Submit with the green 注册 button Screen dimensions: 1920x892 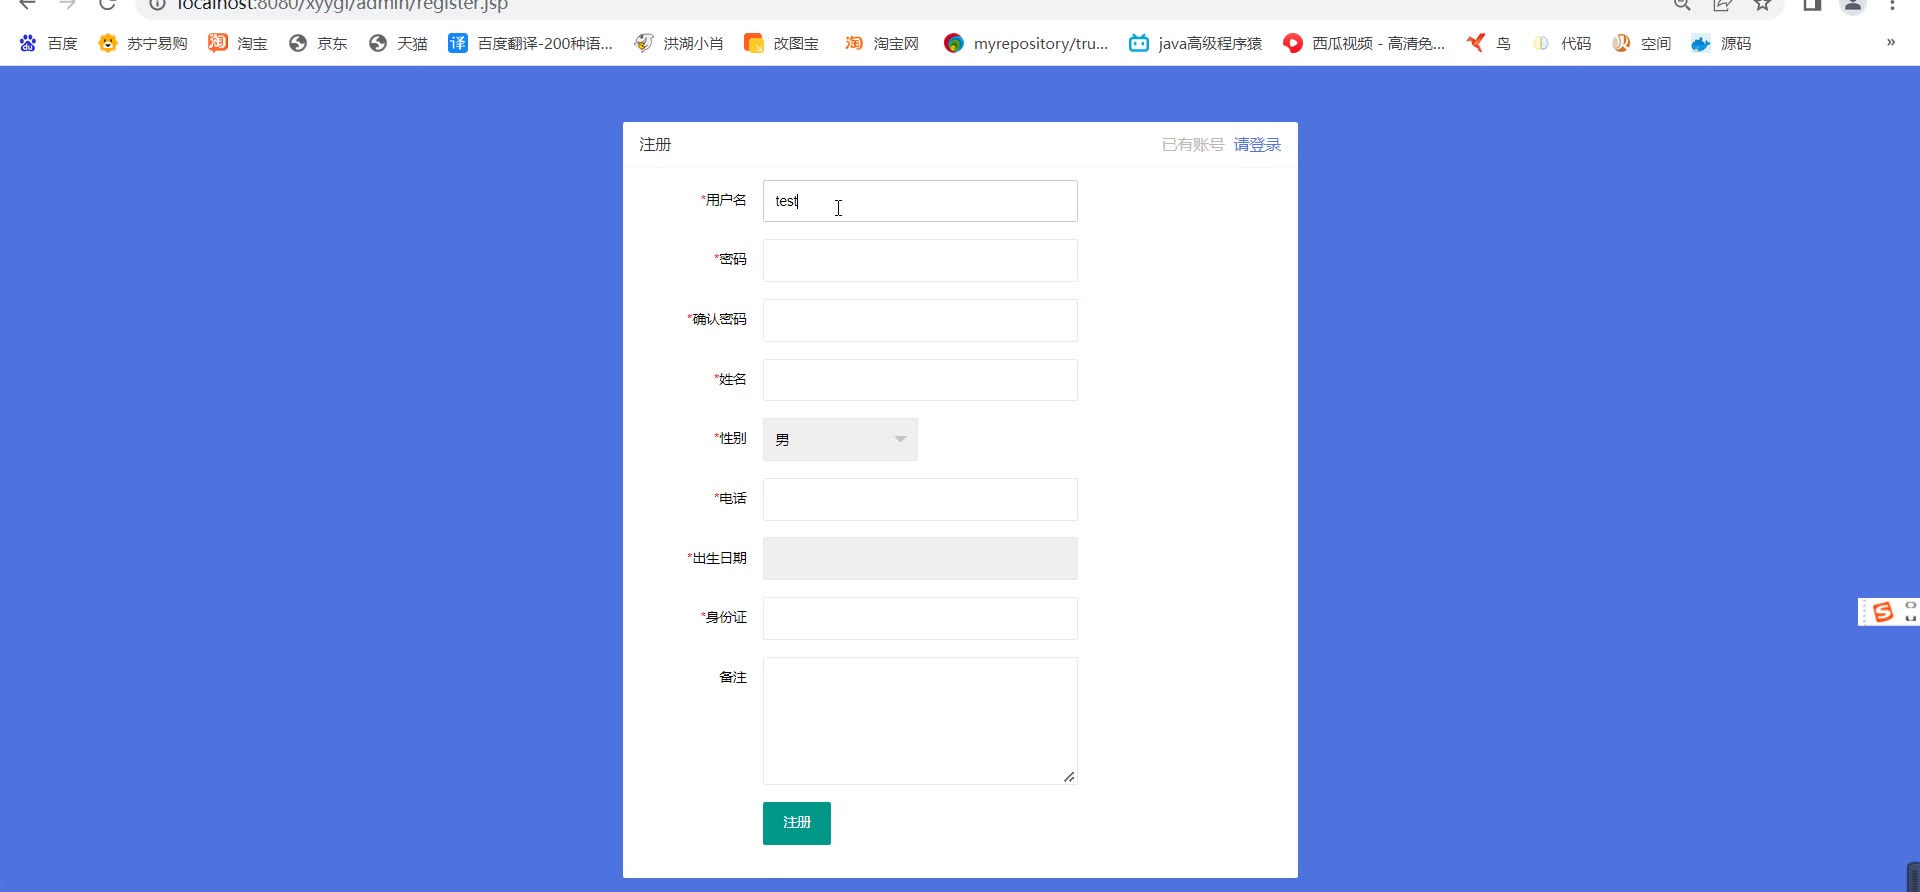click(x=797, y=823)
